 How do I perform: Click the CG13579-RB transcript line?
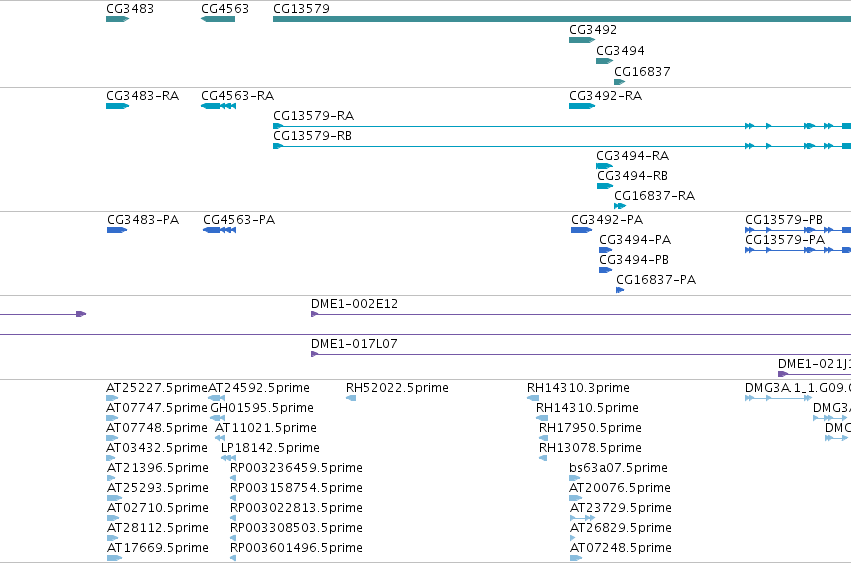pos(562,146)
